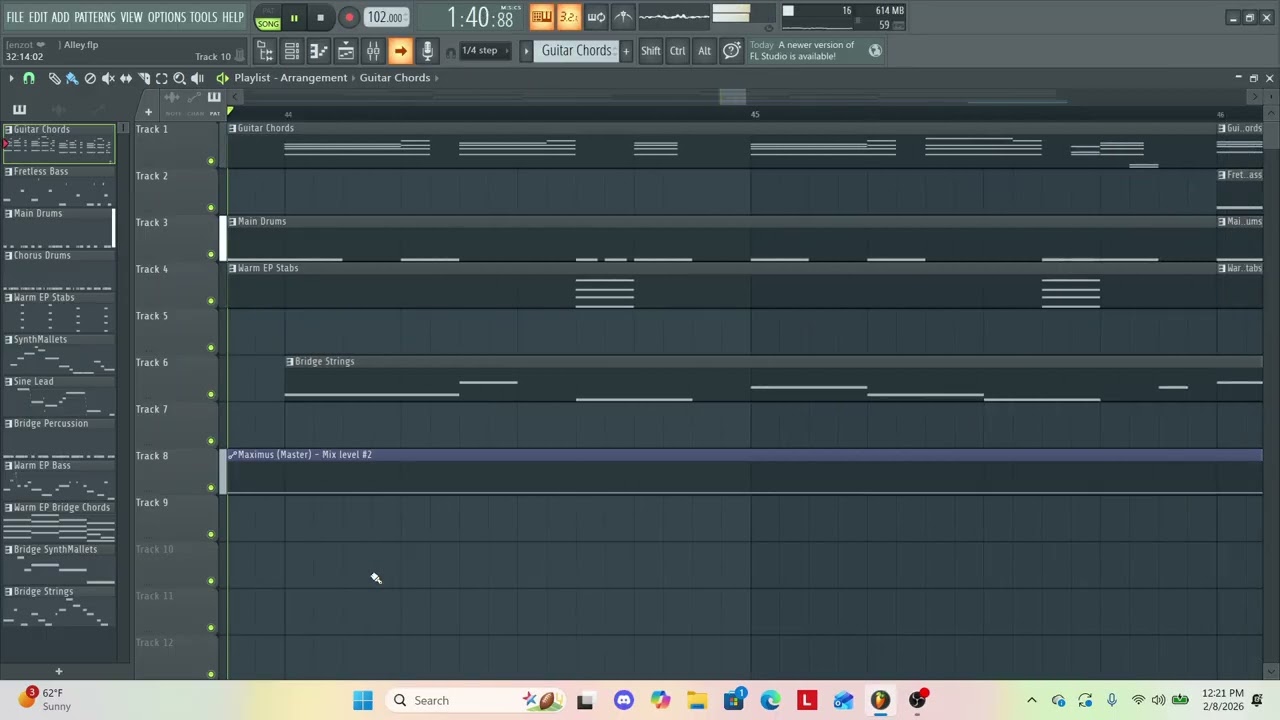Open the Main Drums clip menu on Track 3
Image resolution: width=1280 pixels, height=720 pixels.
232,221
